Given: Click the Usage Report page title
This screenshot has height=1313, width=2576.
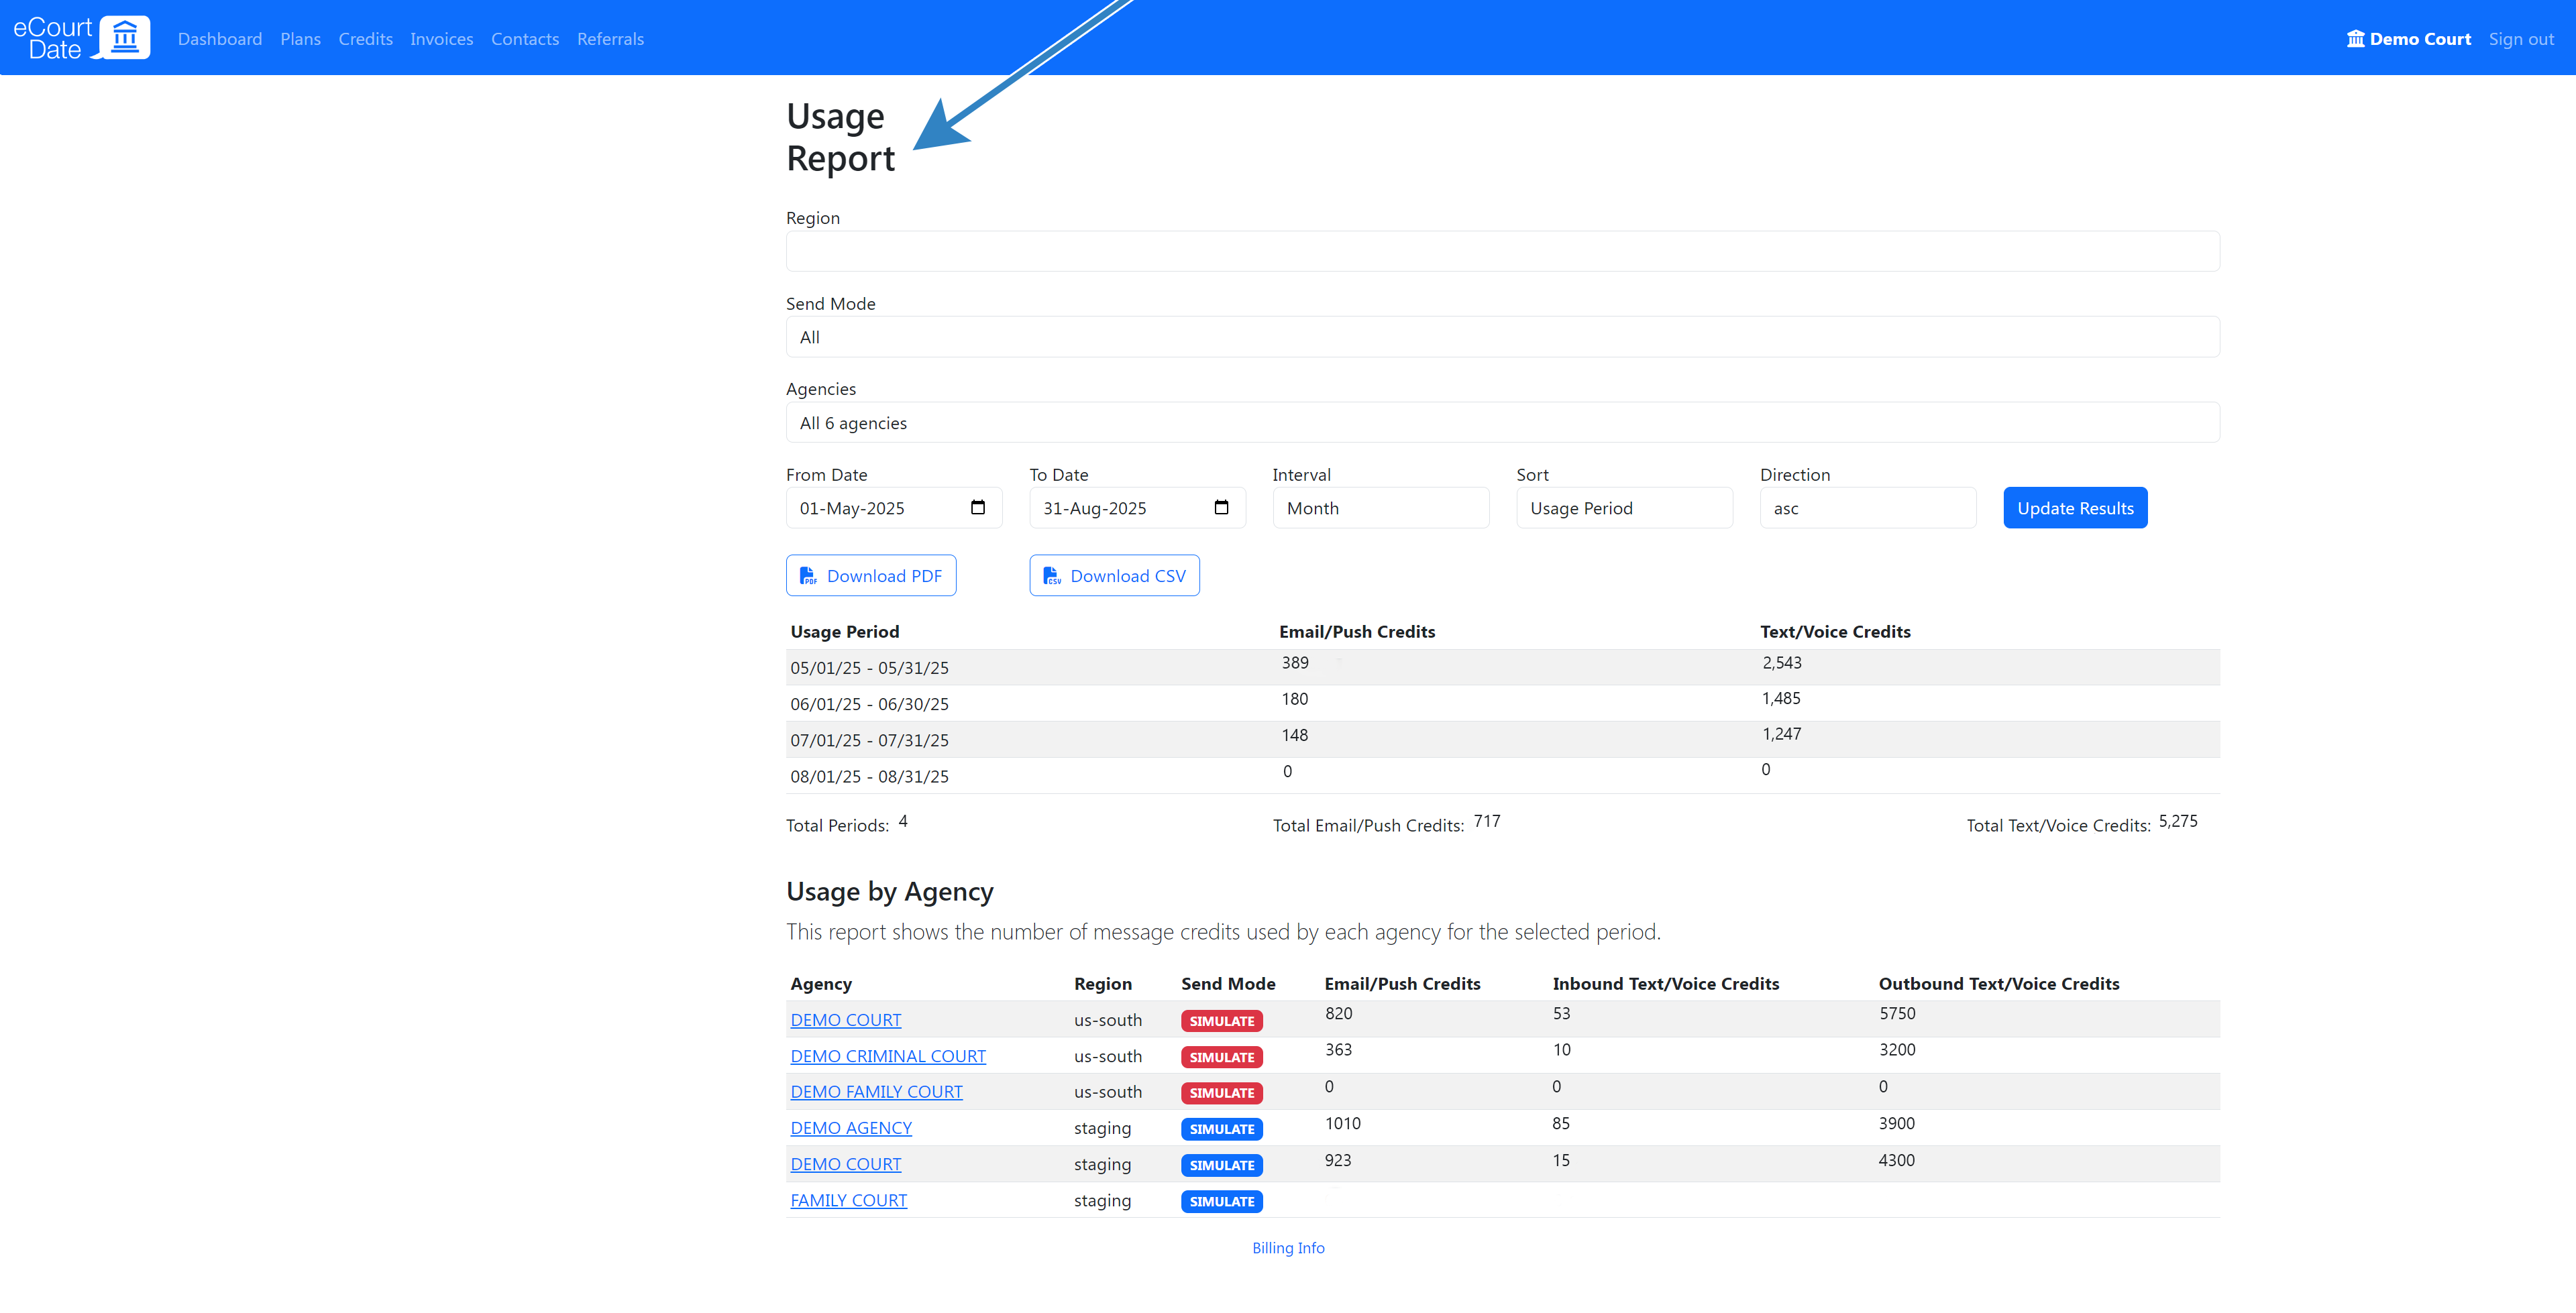Looking at the screenshot, I should (840, 137).
